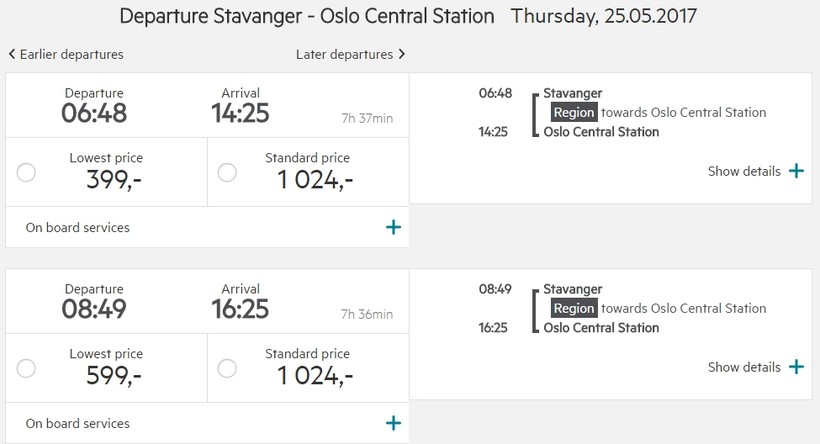Click the Region badge for 08:49 train
This screenshot has width=820, height=444.
point(573,308)
